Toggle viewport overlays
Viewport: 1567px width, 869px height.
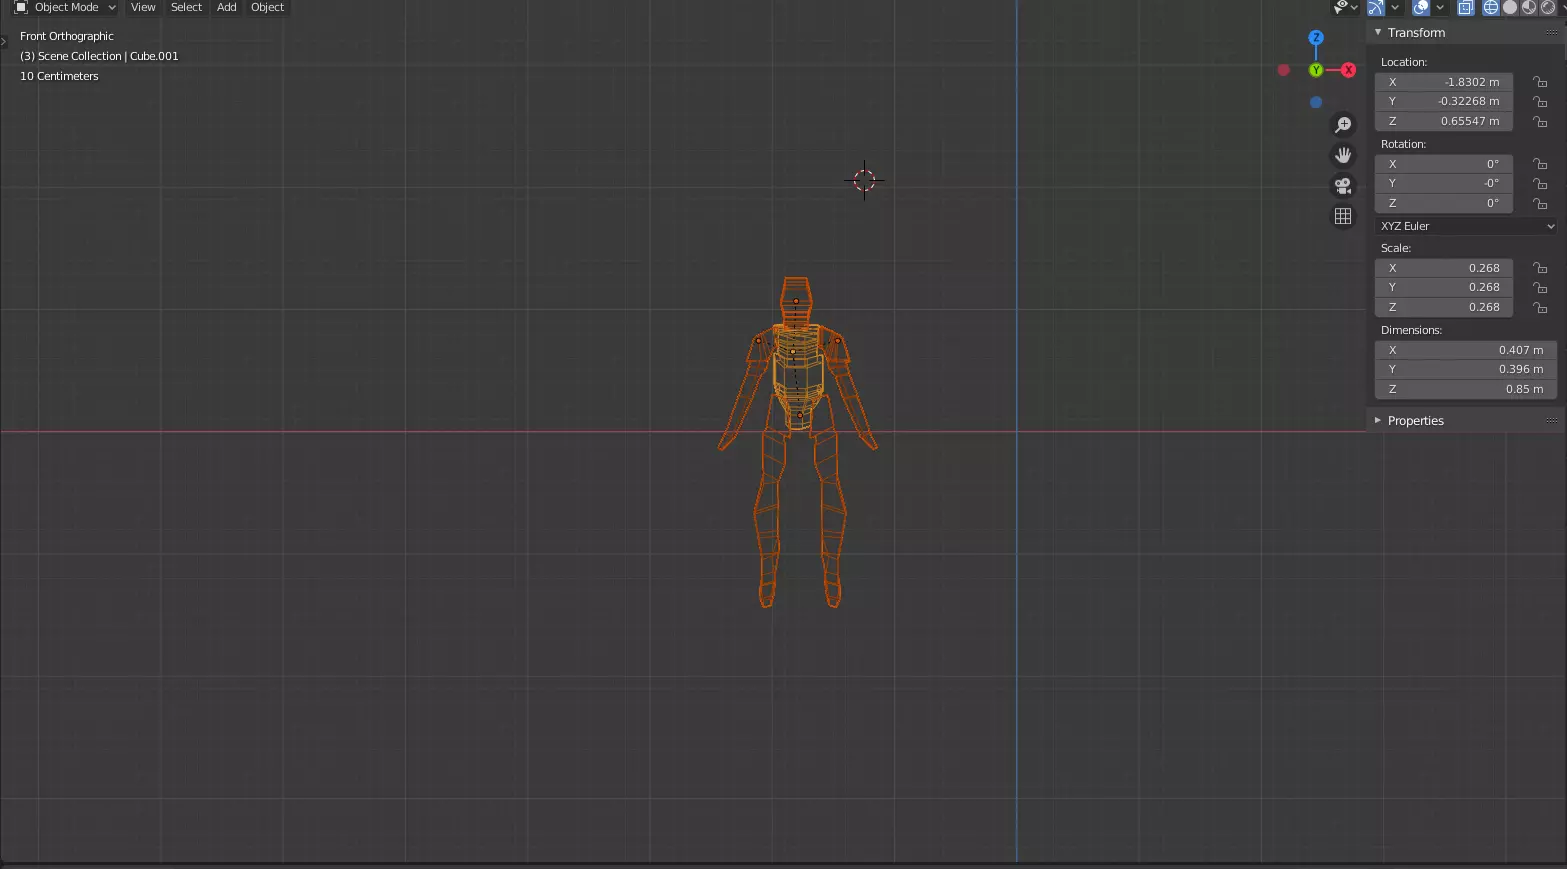click(x=1421, y=7)
